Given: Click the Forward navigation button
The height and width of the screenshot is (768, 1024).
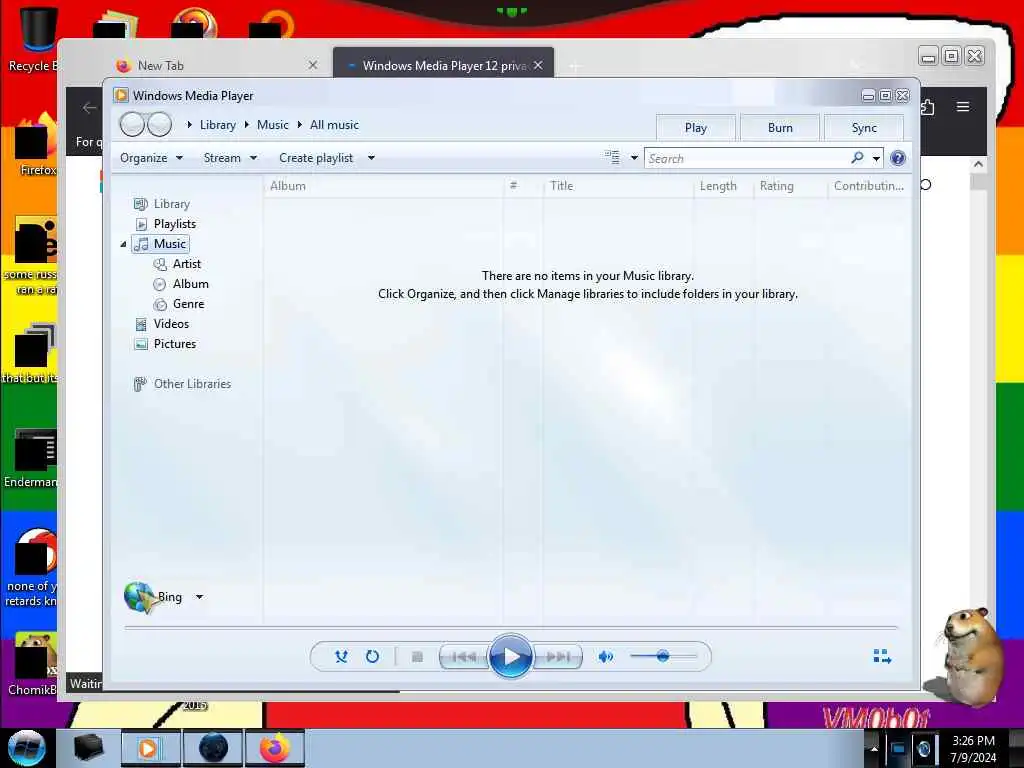Looking at the screenshot, I should click(160, 124).
